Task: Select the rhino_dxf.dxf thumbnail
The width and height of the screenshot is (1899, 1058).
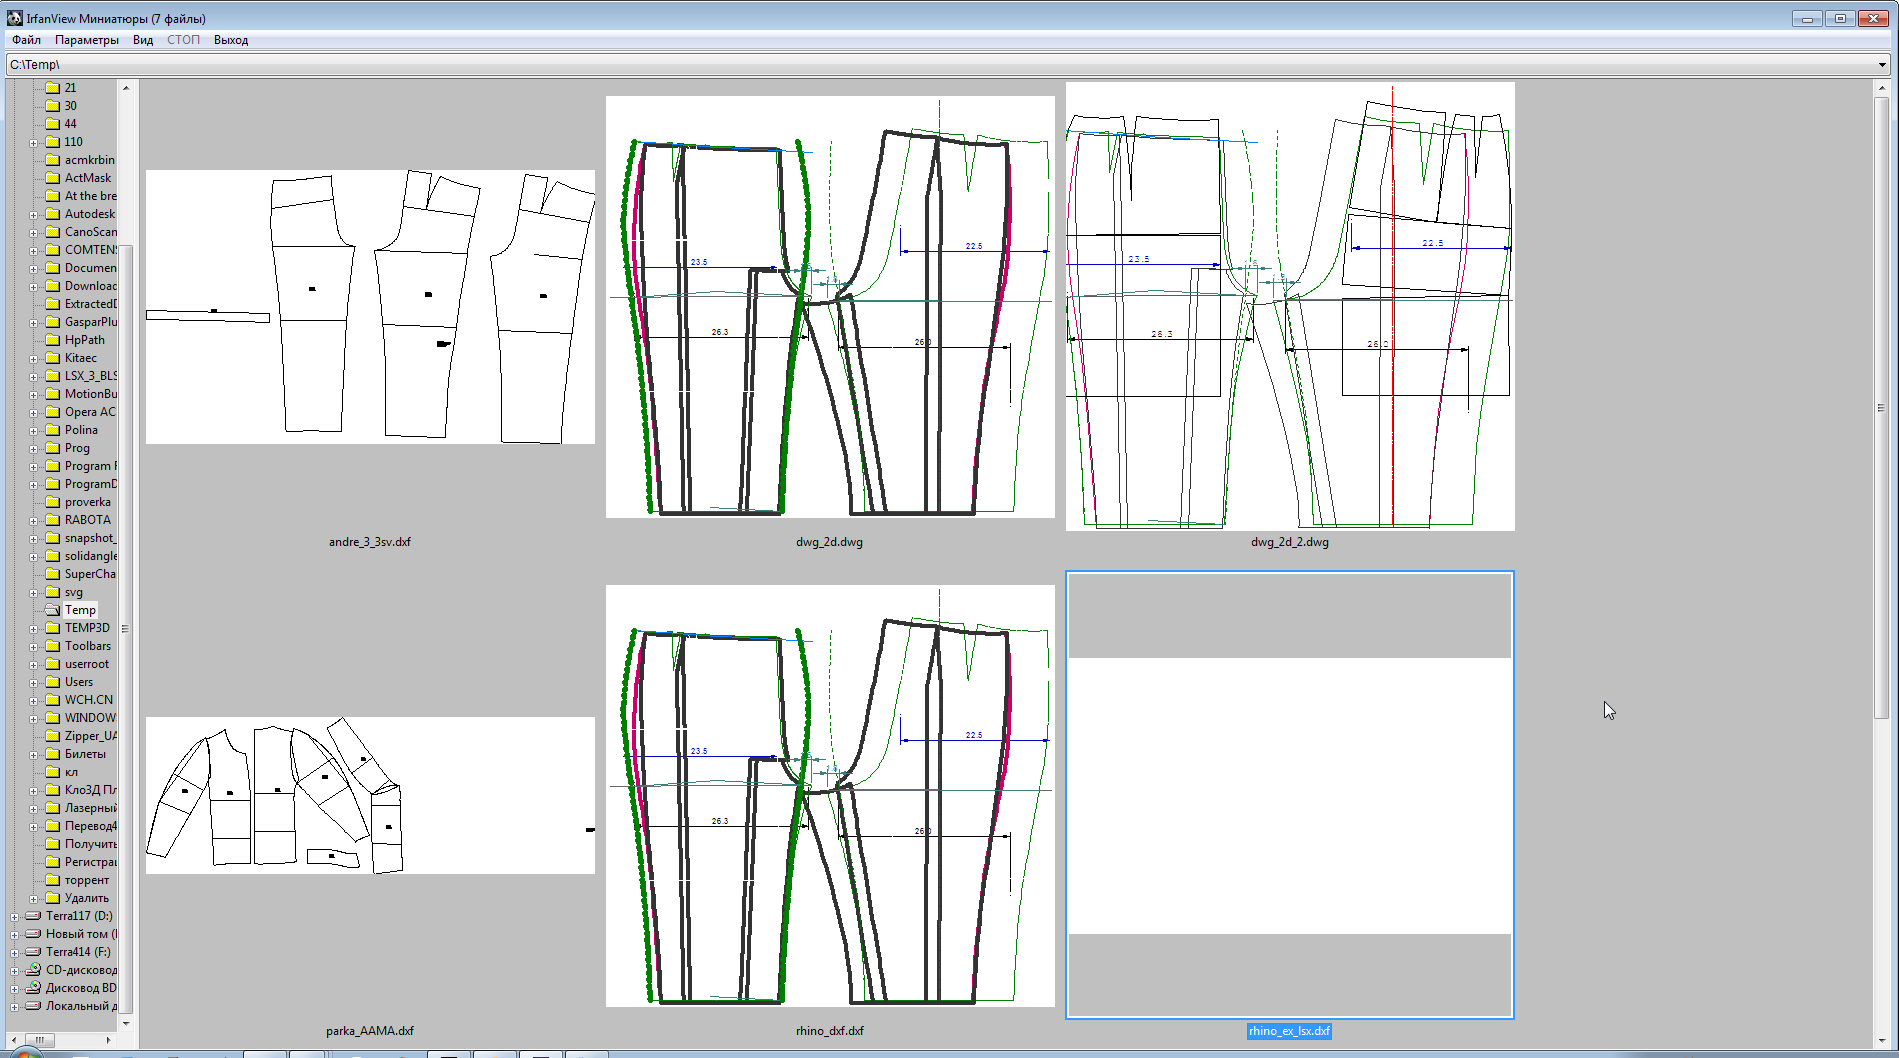Action: [x=830, y=796]
